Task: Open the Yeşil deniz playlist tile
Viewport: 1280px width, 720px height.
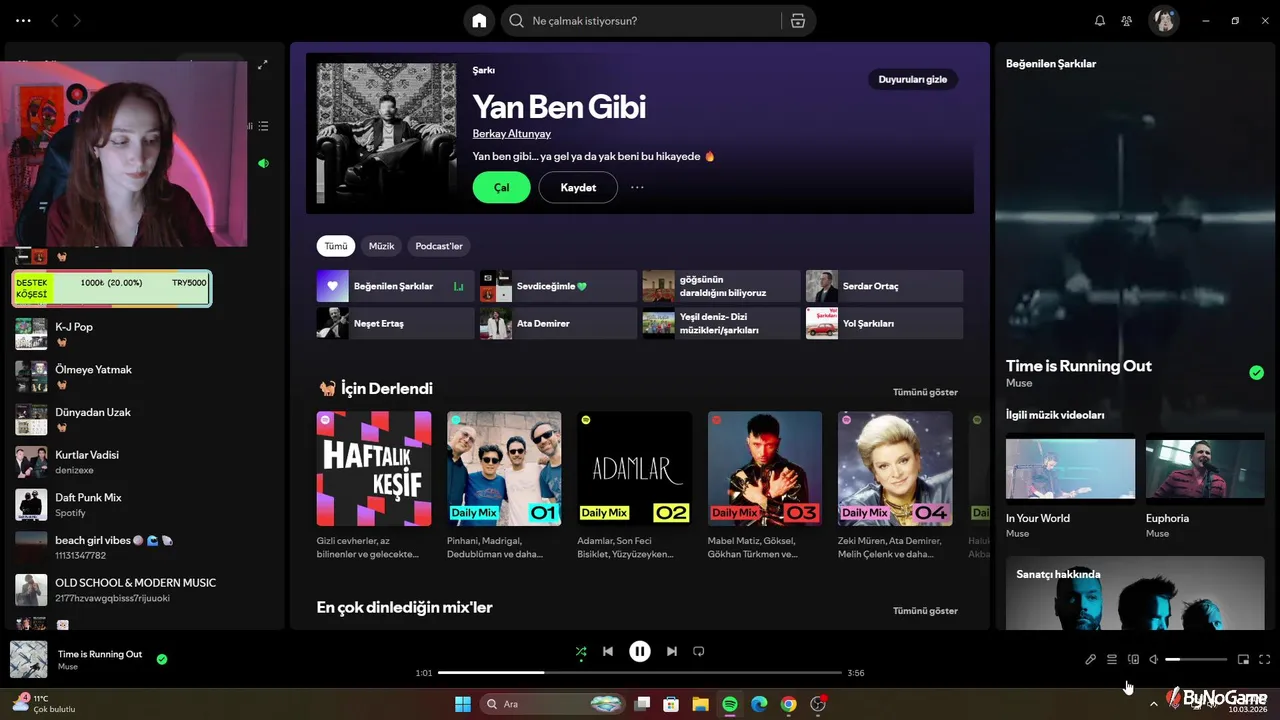Action: point(721,323)
